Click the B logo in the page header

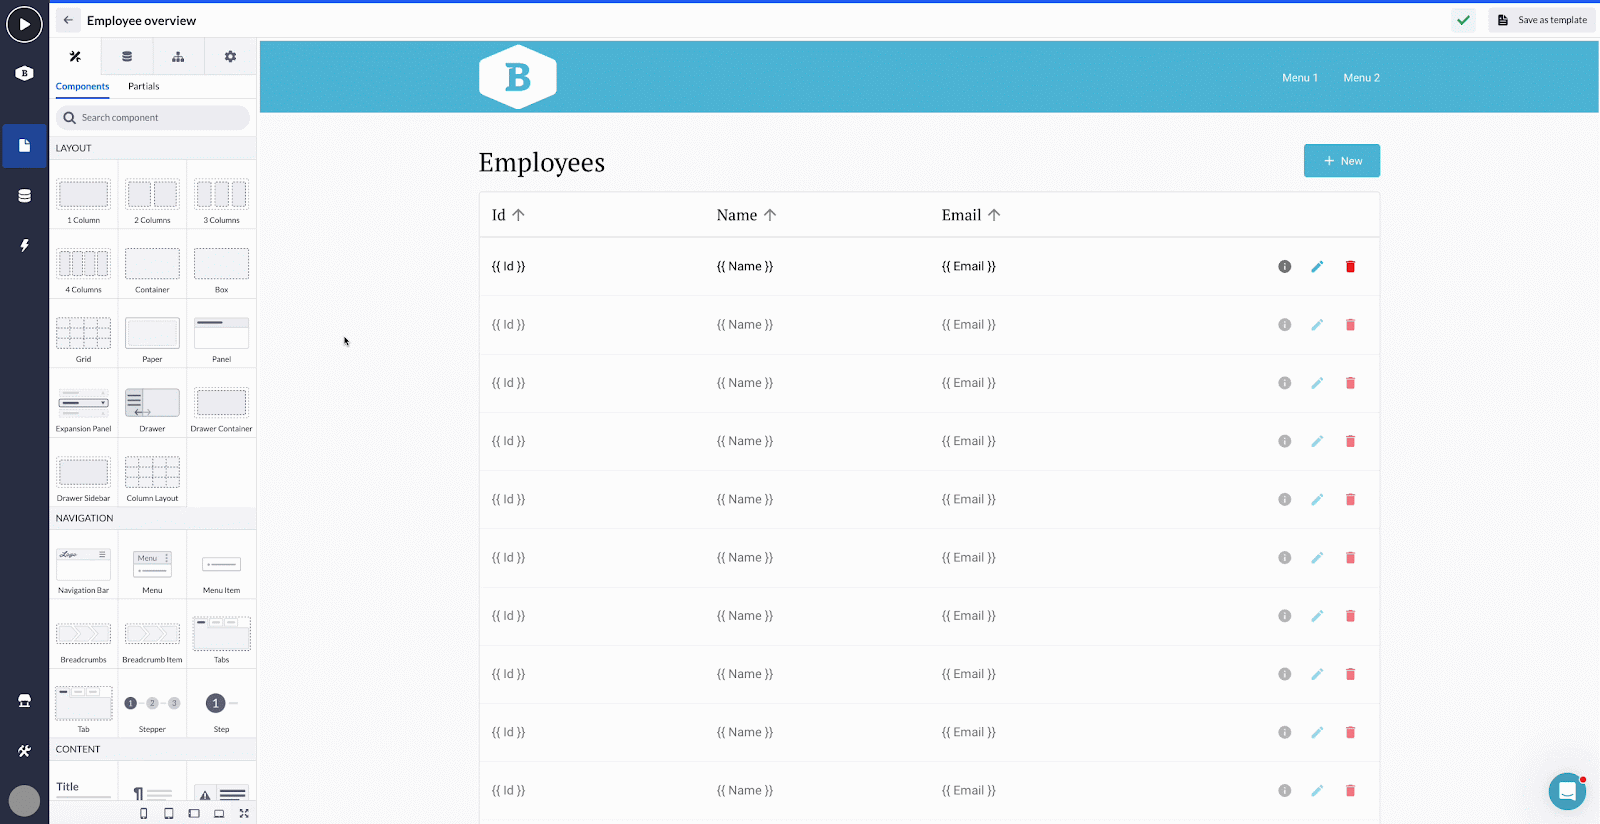(518, 77)
